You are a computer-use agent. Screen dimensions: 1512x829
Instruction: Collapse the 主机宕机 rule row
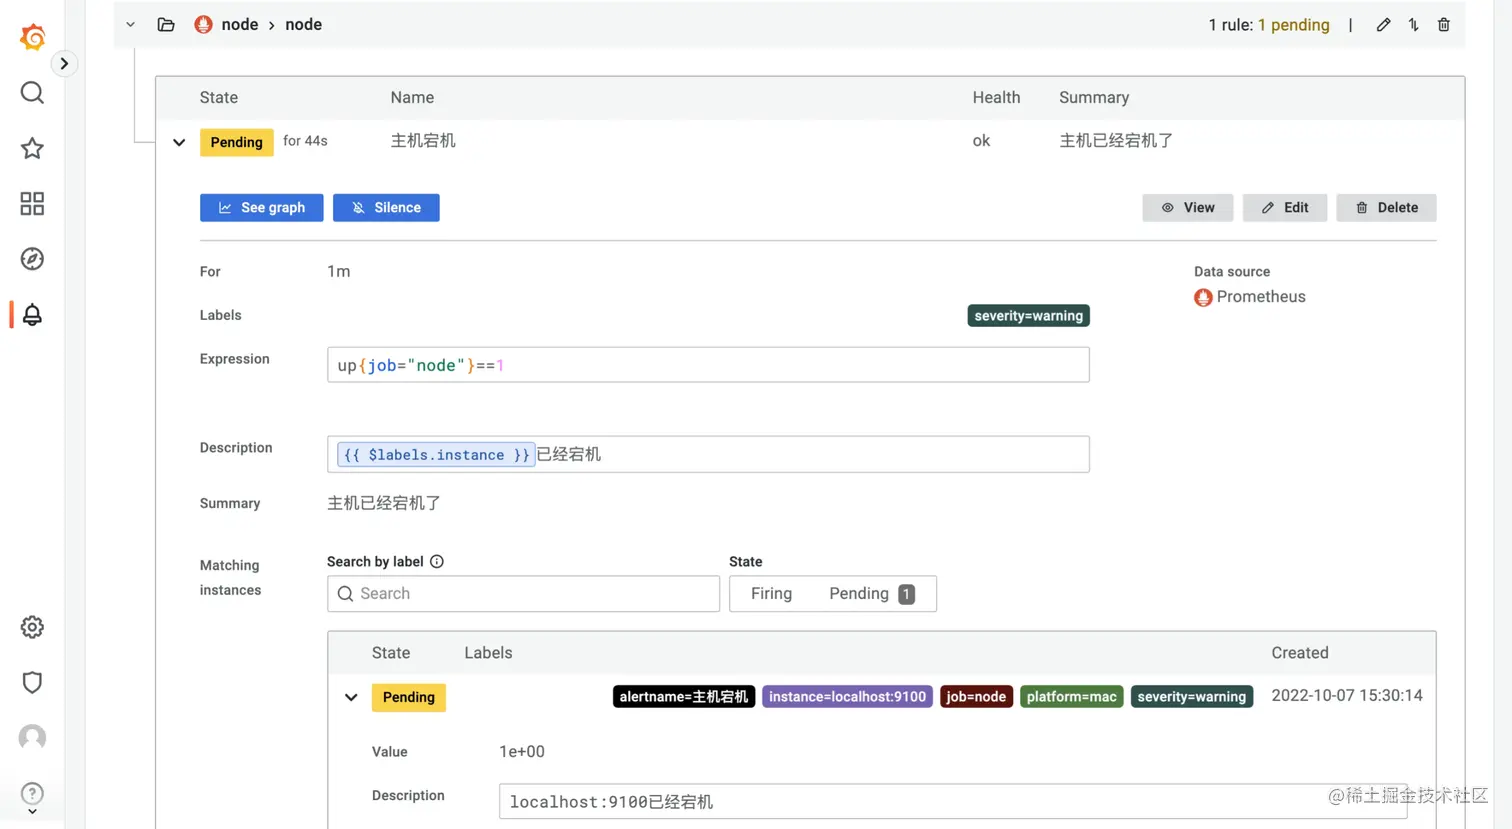pyautogui.click(x=179, y=142)
